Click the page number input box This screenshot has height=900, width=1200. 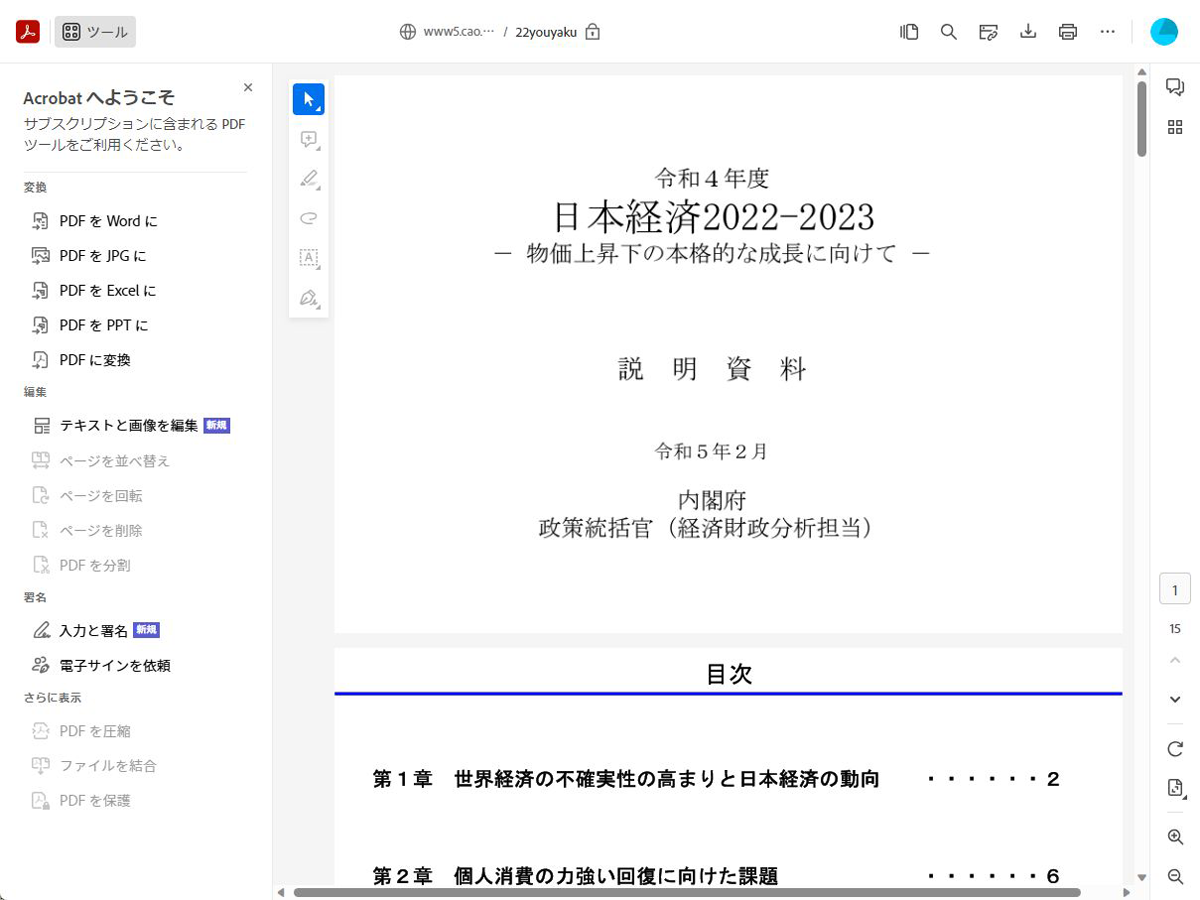click(1175, 590)
